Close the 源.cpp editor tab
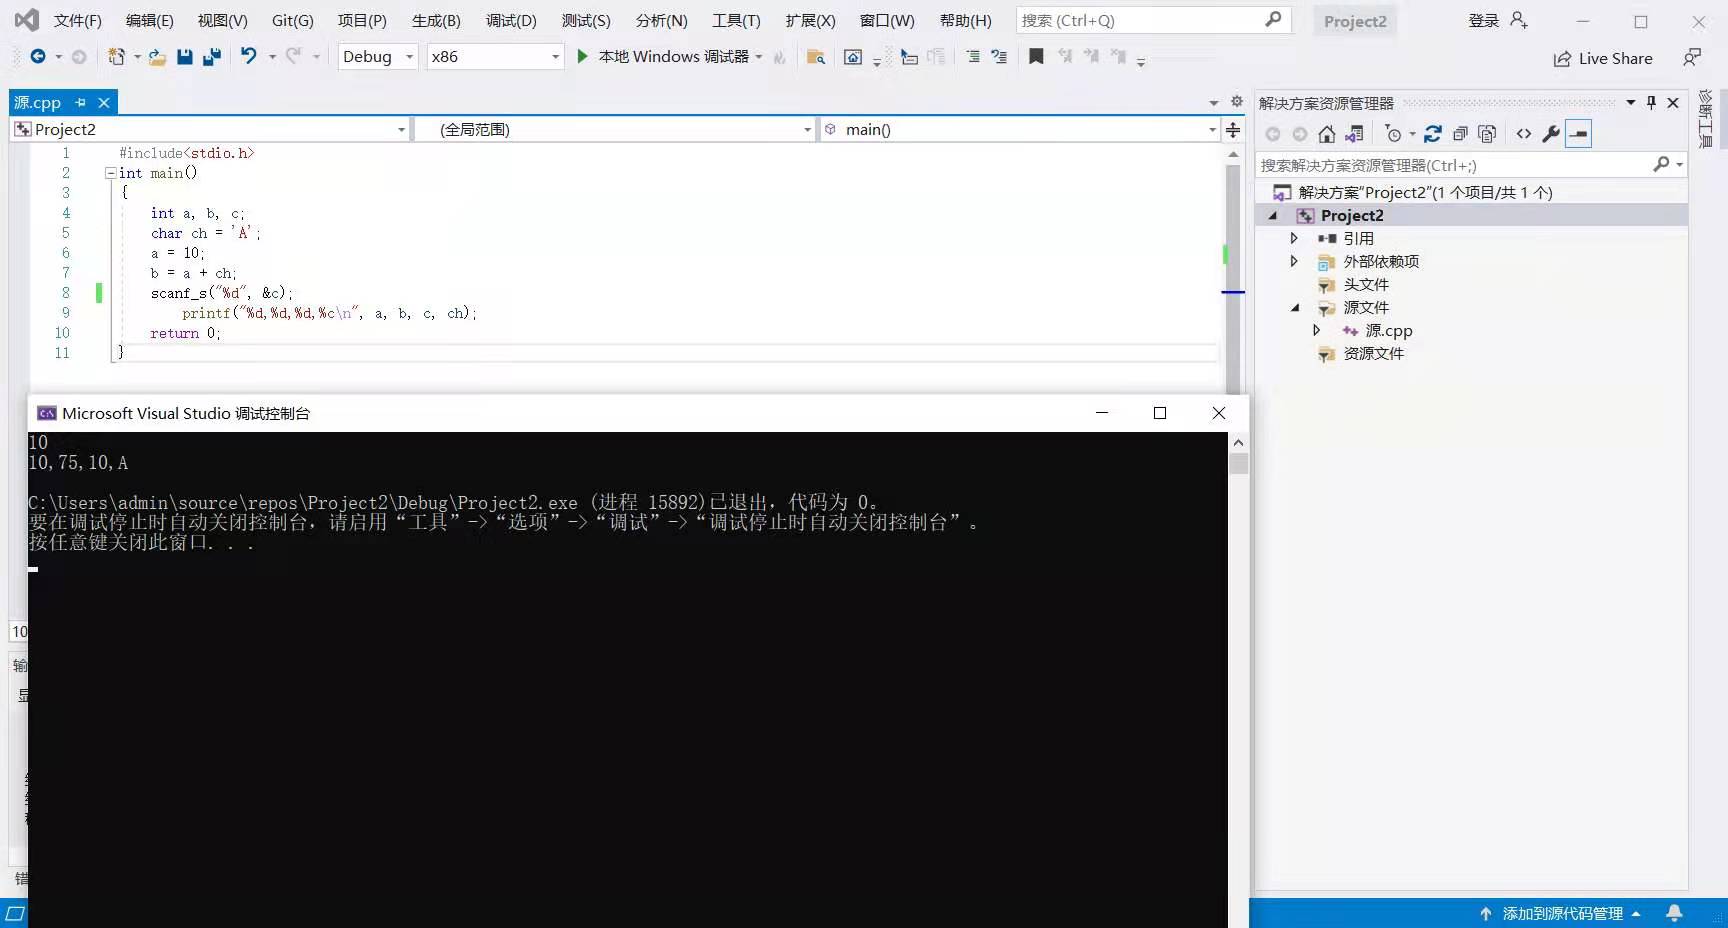 pyautogui.click(x=104, y=102)
